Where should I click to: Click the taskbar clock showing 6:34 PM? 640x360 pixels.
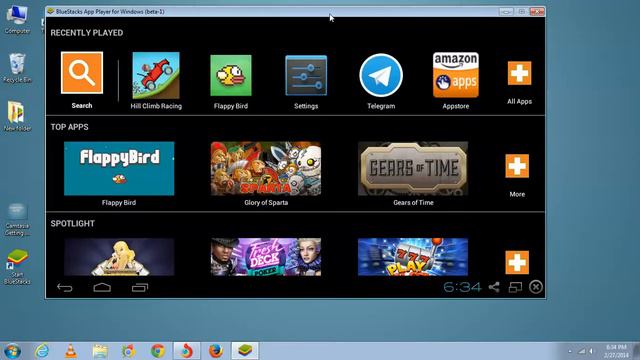tap(616, 351)
